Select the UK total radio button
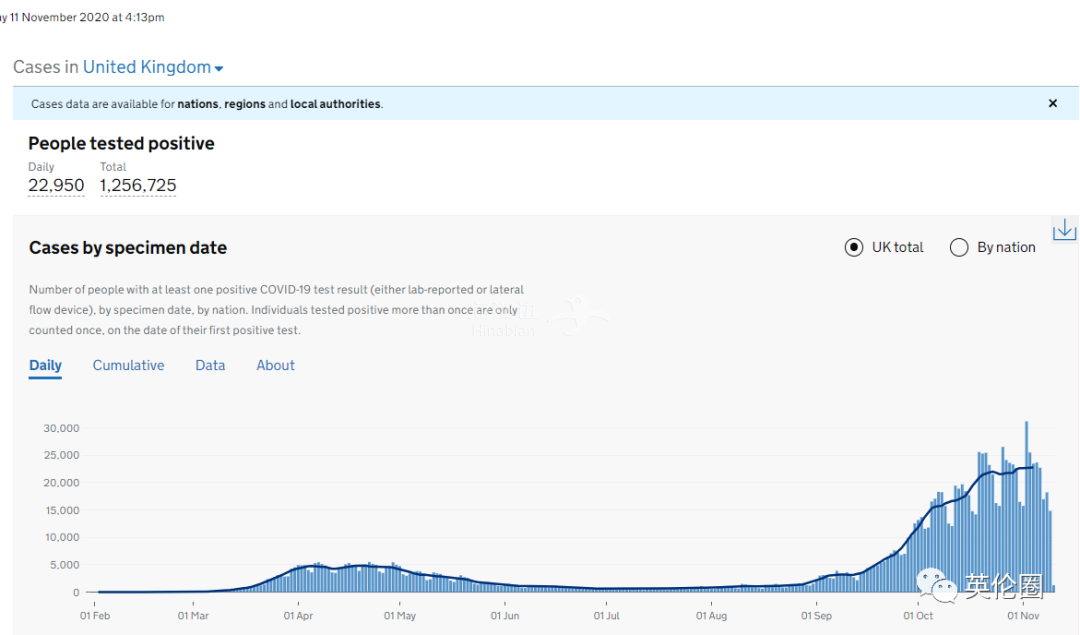This screenshot has height=635, width=1080. pos(853,247)
